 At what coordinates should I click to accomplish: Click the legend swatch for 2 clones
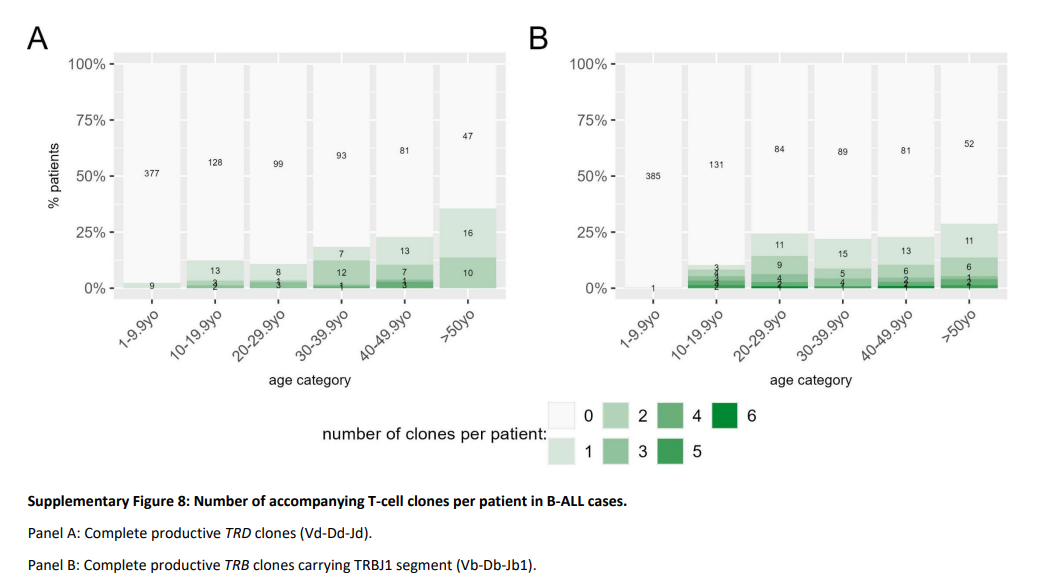[616, 416]
